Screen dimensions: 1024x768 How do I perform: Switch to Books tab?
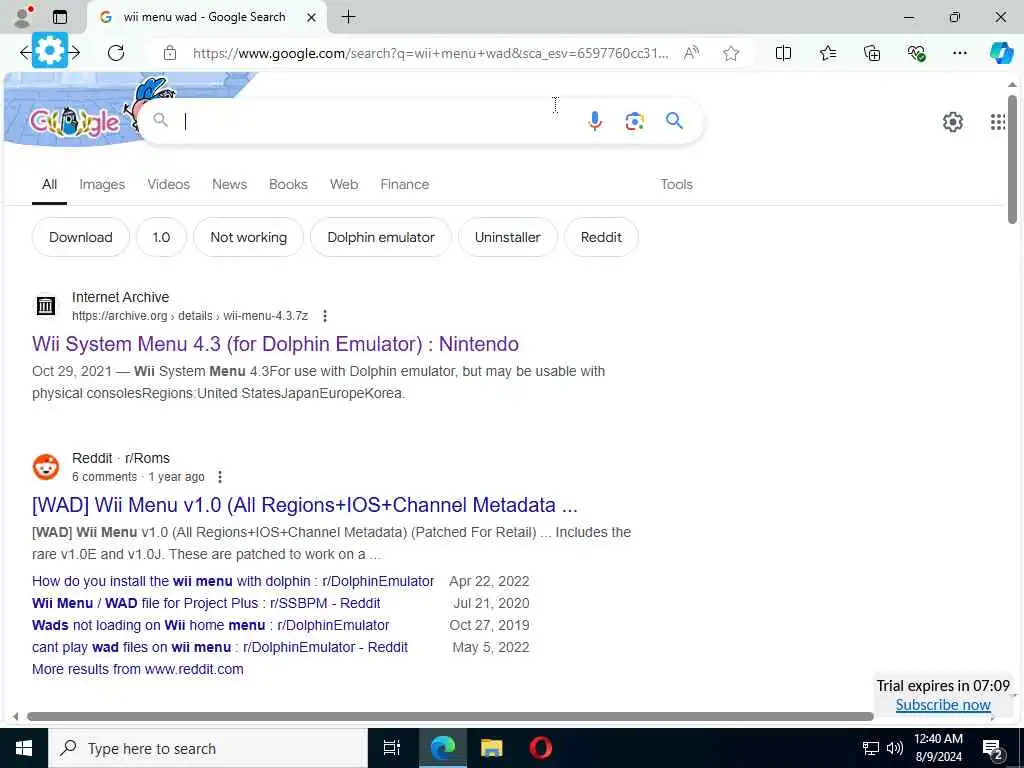coord(288,184)
